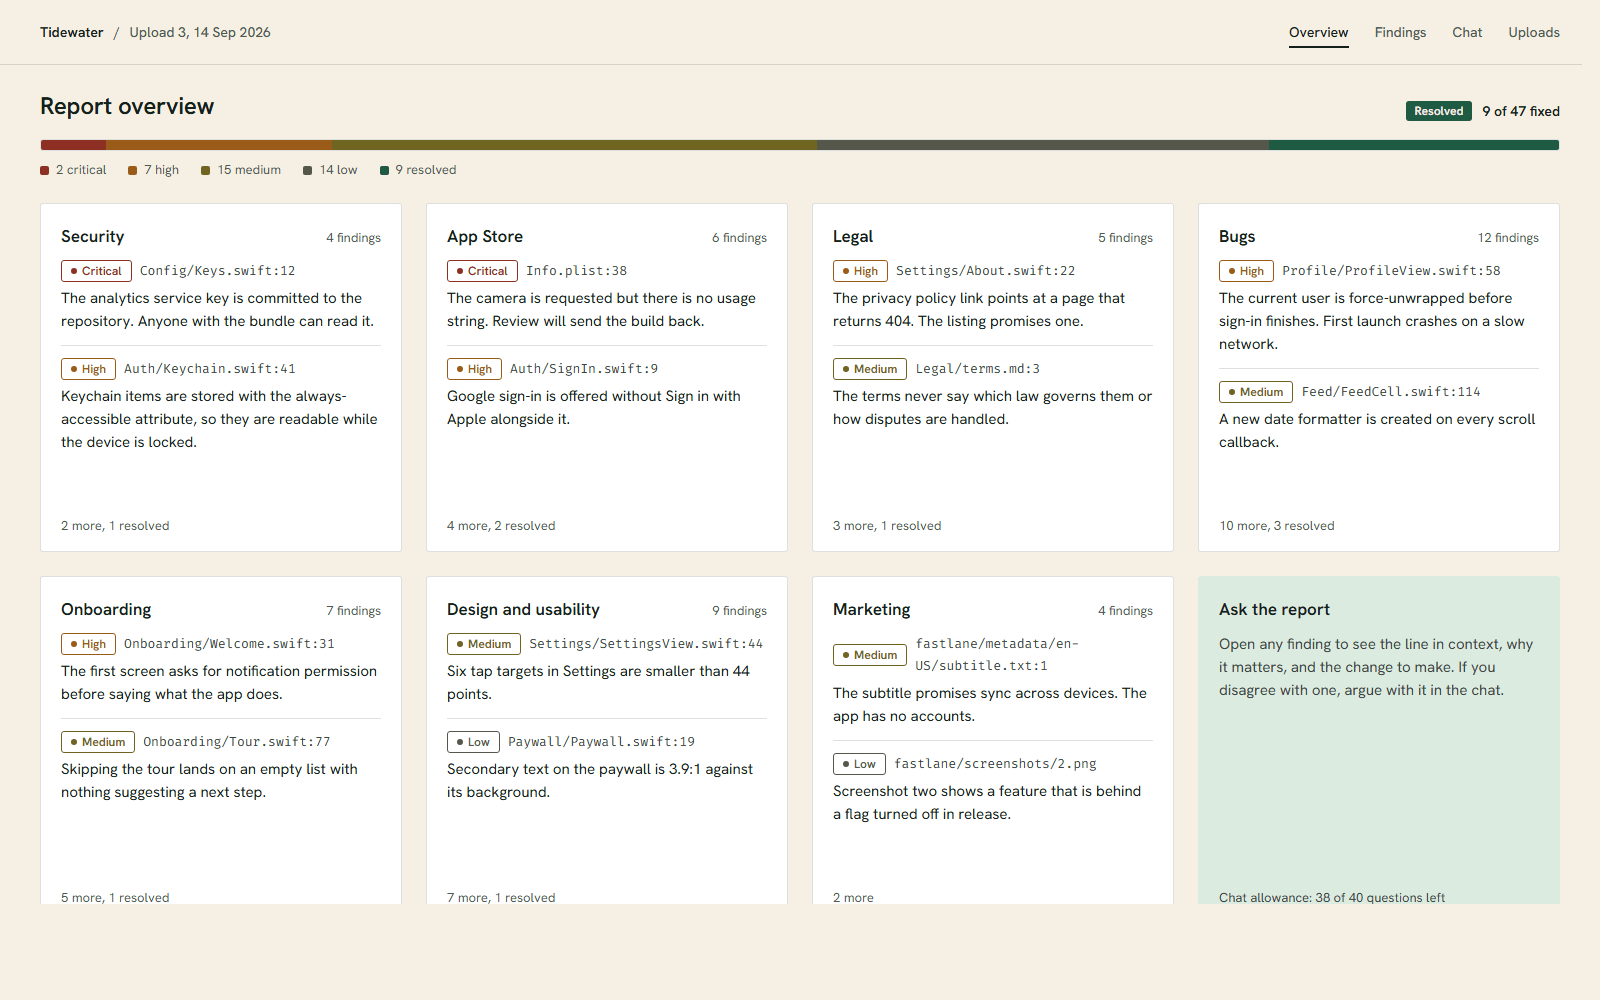This screenshot has height=1000, width=1600.
Task: Go to the Uploads tab
Action: point(1534,32)
